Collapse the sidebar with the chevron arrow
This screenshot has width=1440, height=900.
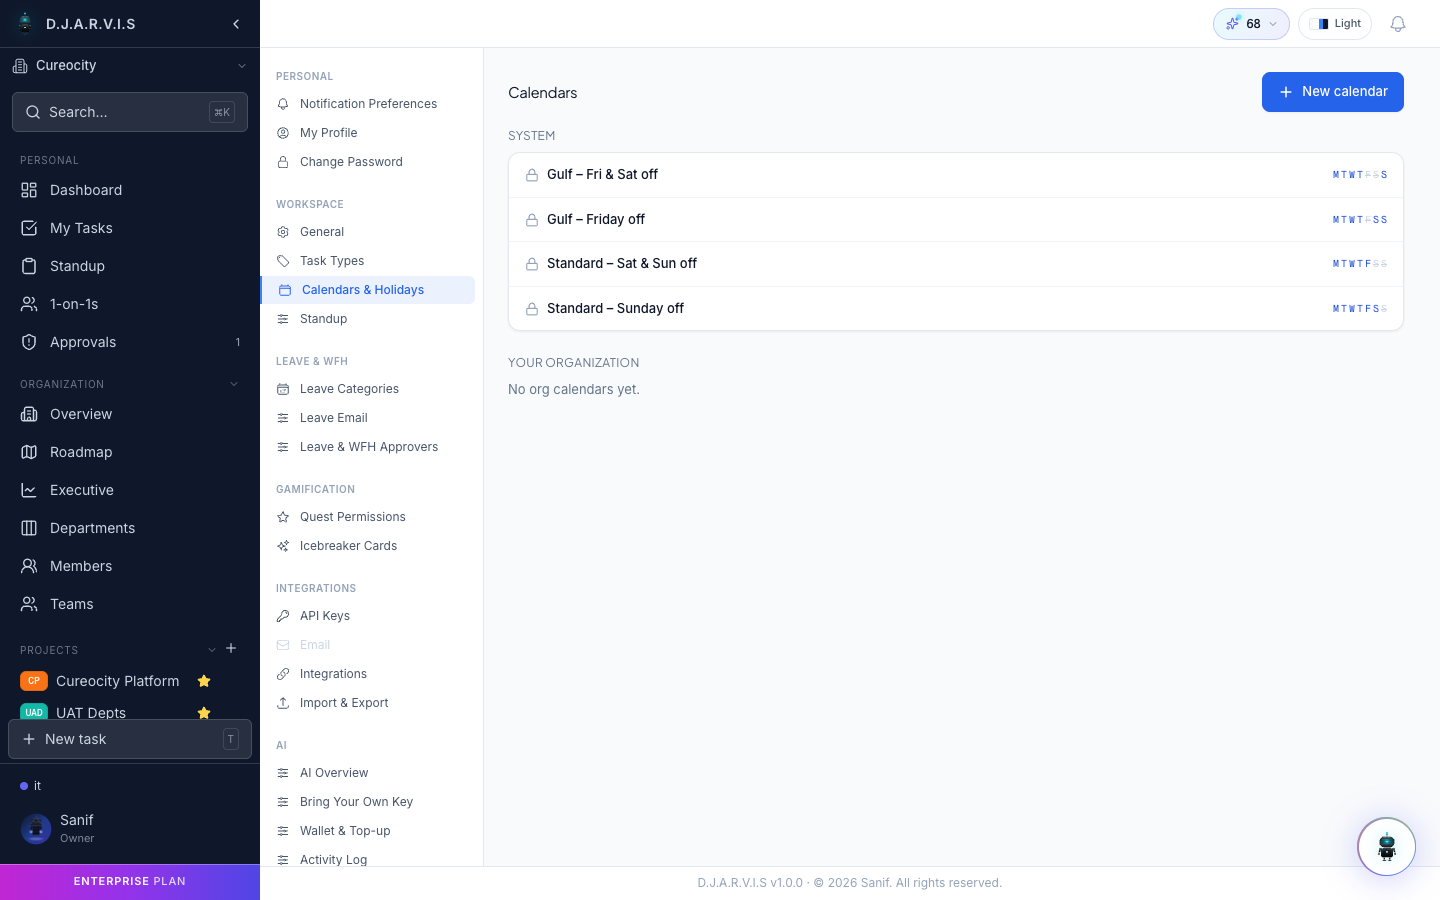tap(236, 24)
